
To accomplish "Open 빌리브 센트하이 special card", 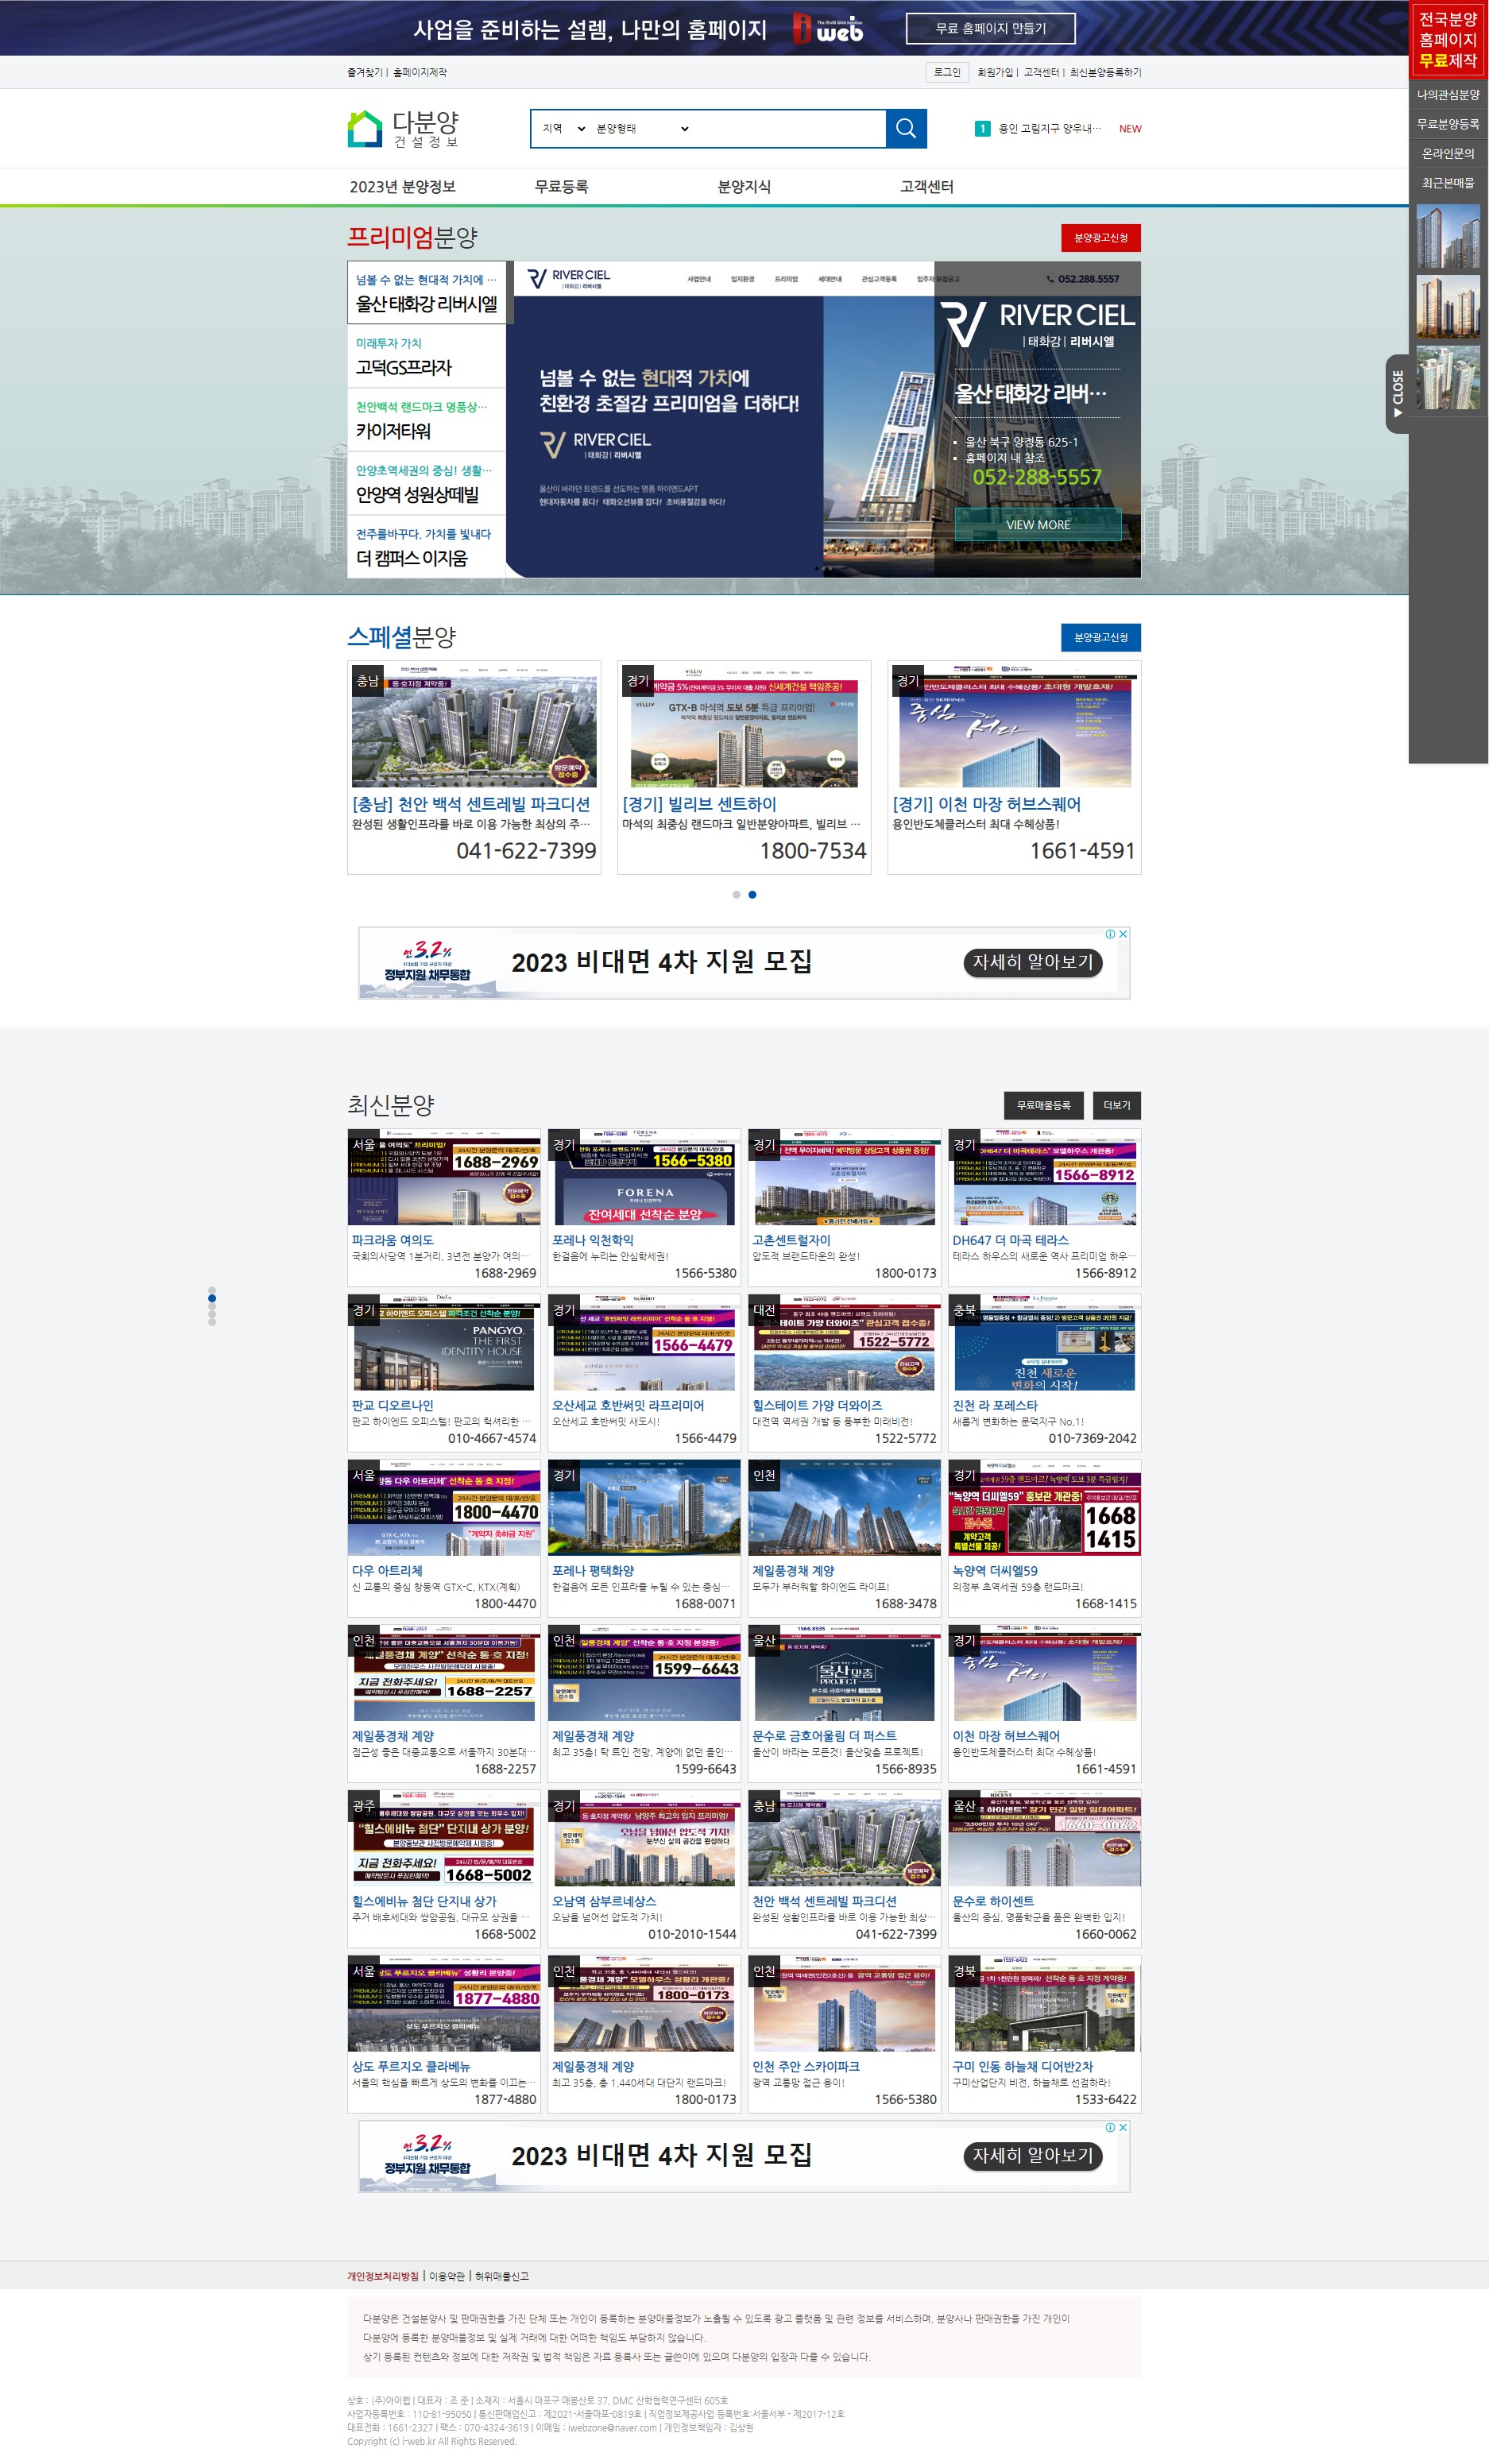I will point(744,767).
